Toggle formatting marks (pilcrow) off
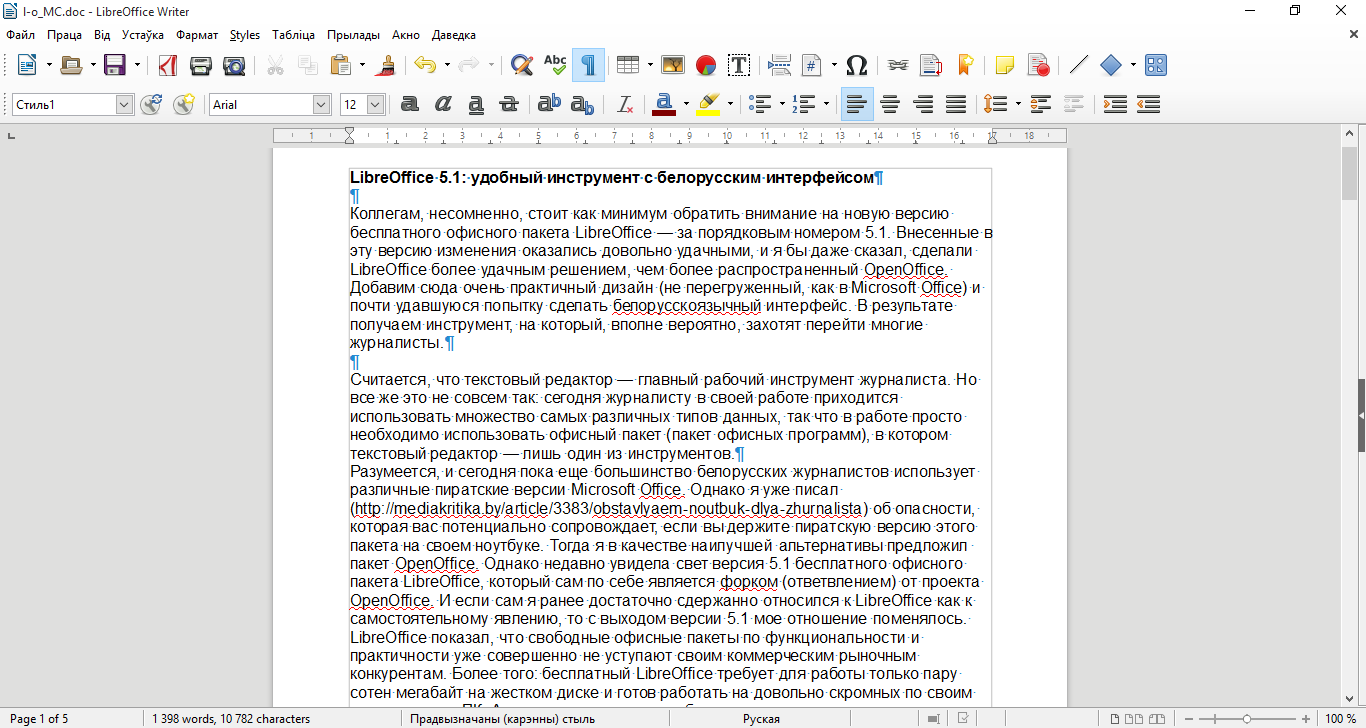The height and width of the screenshot is (728, 1366). tap(588, 66)
